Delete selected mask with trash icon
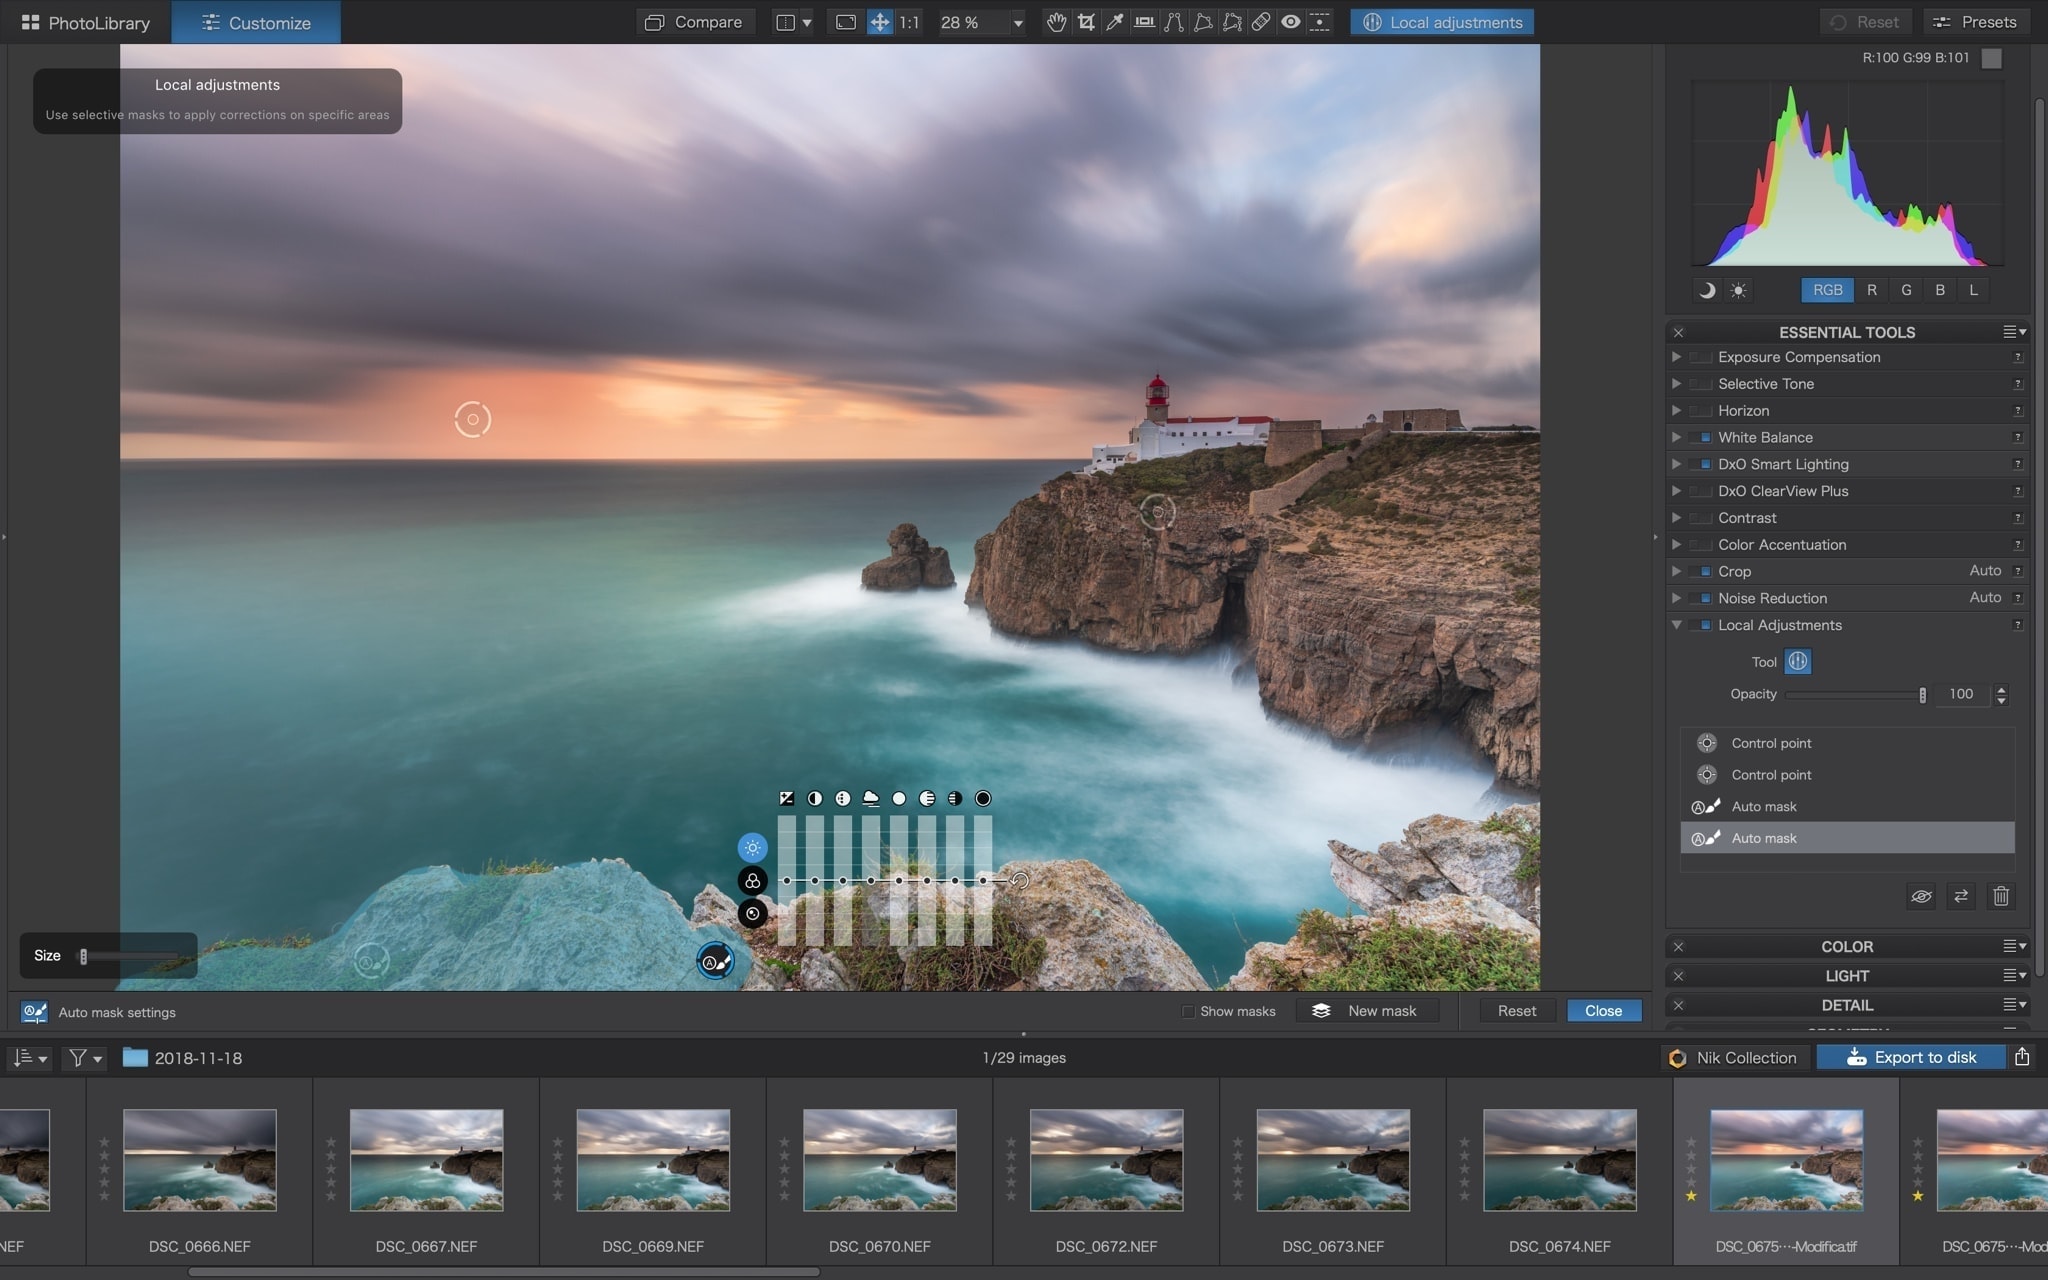This screenshot has height=1280, width=2048. click(2000, 896)
